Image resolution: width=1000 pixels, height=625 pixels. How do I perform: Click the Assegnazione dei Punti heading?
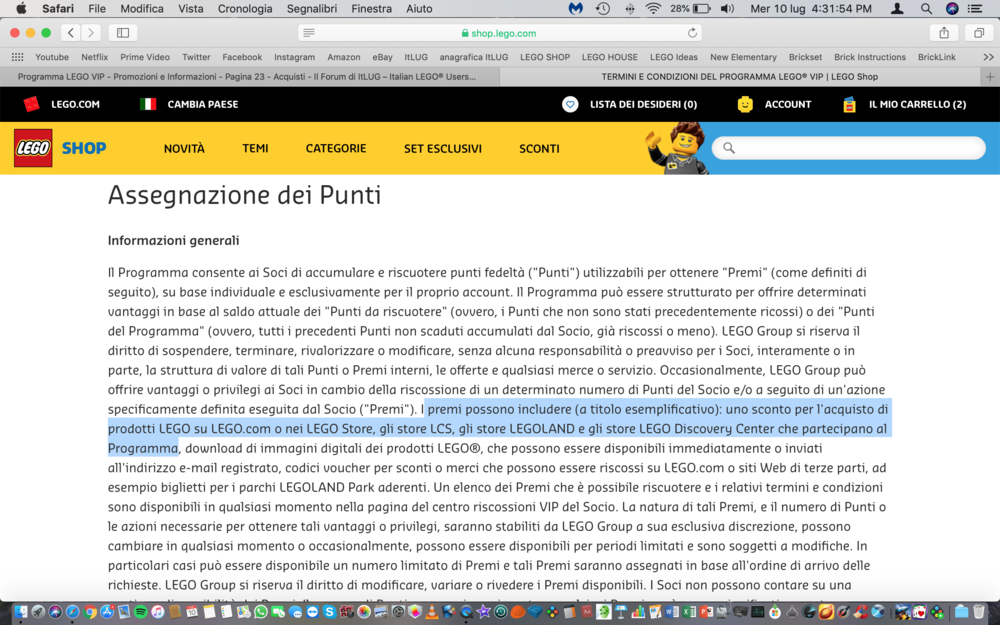pyautogui.click(x=245, y=195)
